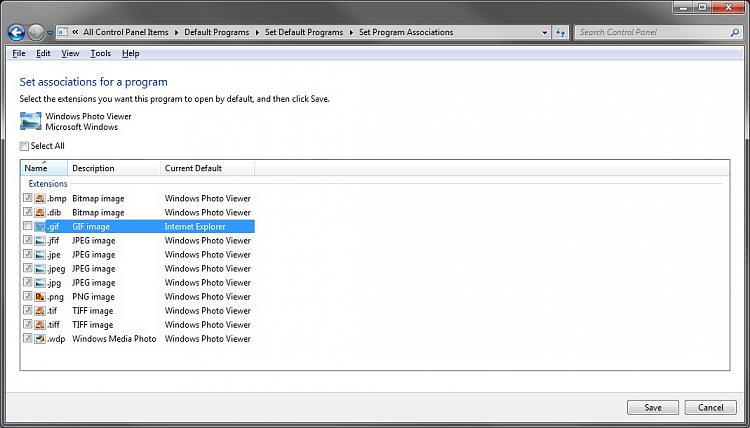
Task: Uncheck the .jpe extension checkbox
Action: coord(28,253)
